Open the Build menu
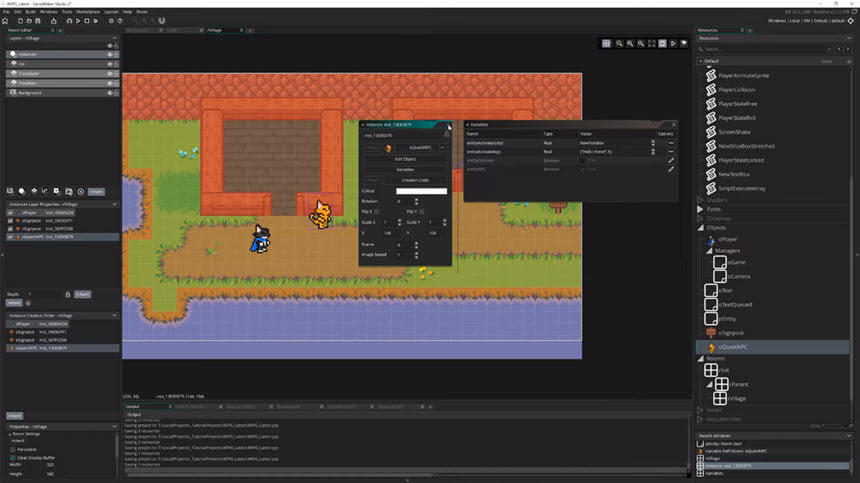Image resolution: width=860 pixels, height=483 pixels. (x=30, y=12)
